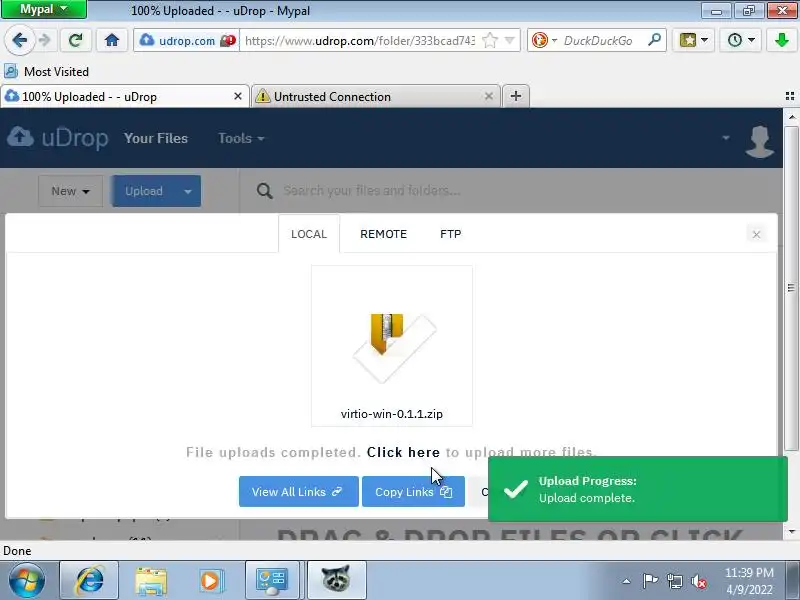The image size is (800, 600).
Task: Click the file search magnifier icon
Action: pos(264,191)
